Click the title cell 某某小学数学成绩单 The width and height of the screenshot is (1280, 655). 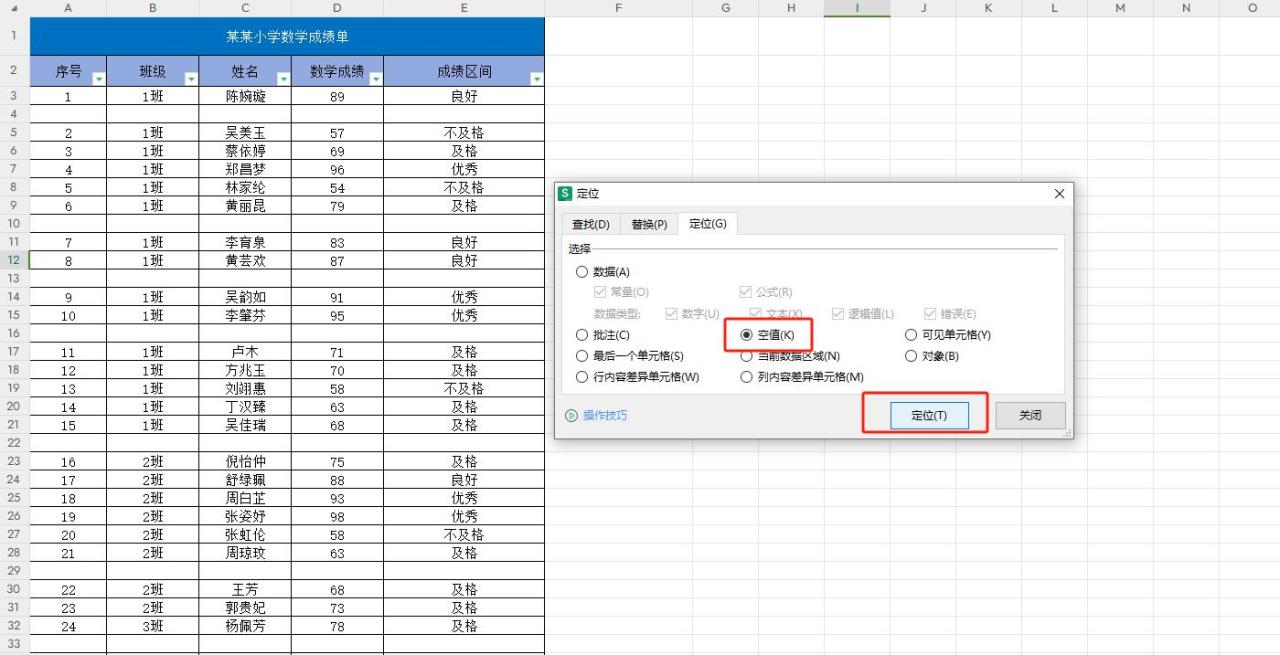click(x=287, y=37)
